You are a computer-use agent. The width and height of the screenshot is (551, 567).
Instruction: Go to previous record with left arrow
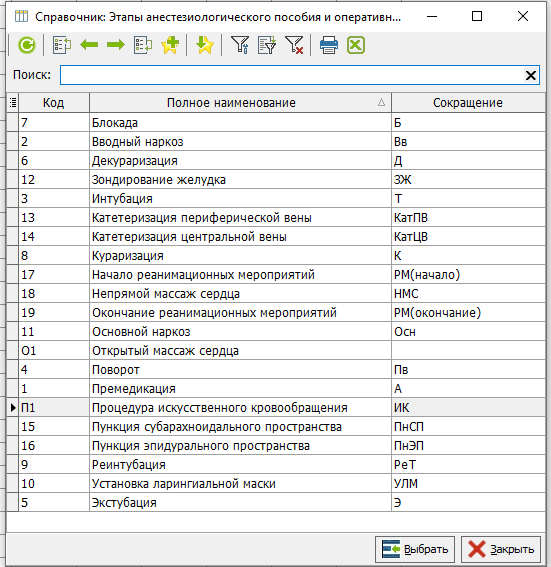[89, 45]
